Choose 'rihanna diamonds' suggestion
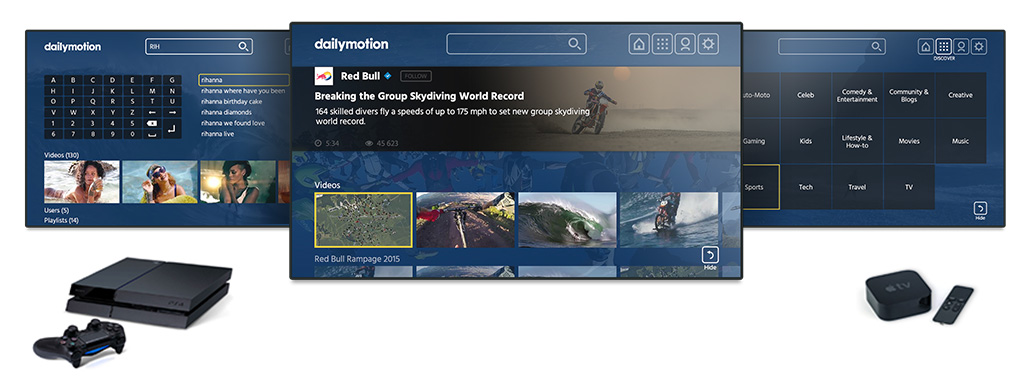The image size is (1030, 380). (227, 112)
